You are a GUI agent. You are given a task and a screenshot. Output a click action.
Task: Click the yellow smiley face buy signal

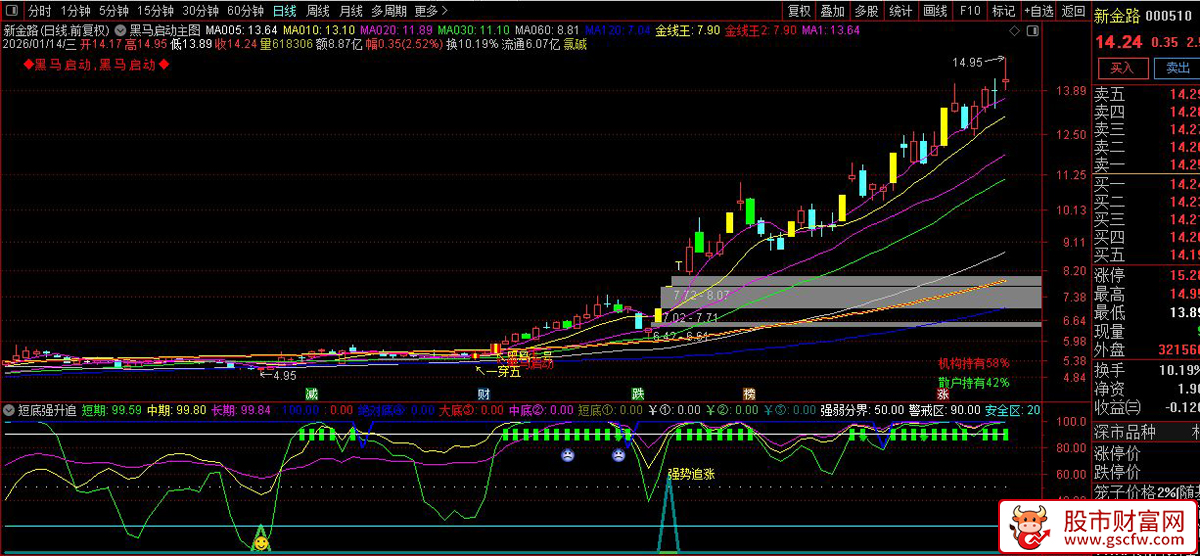[x=260, y=543]
